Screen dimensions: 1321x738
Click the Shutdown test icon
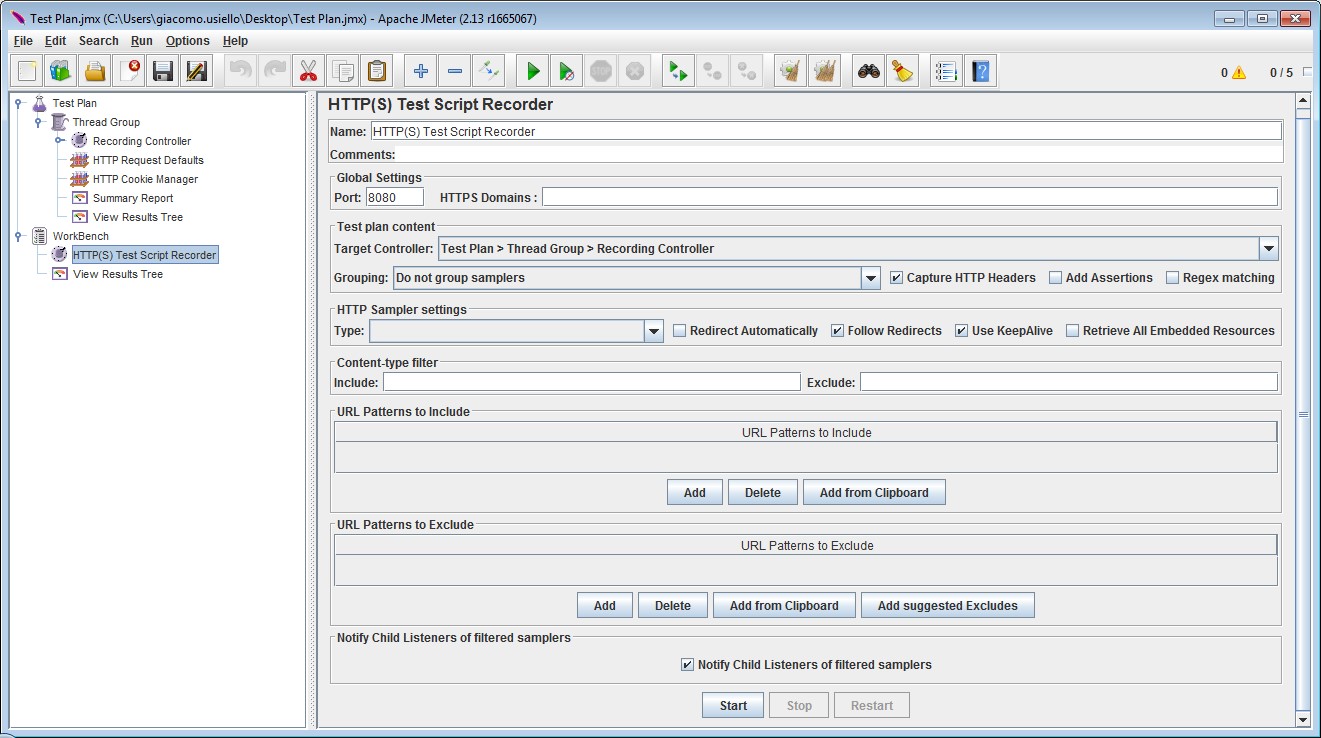pos(635,71)
